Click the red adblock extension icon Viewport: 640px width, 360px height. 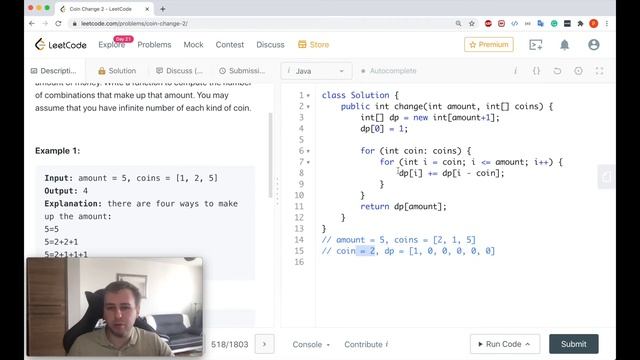click(488, 24)
